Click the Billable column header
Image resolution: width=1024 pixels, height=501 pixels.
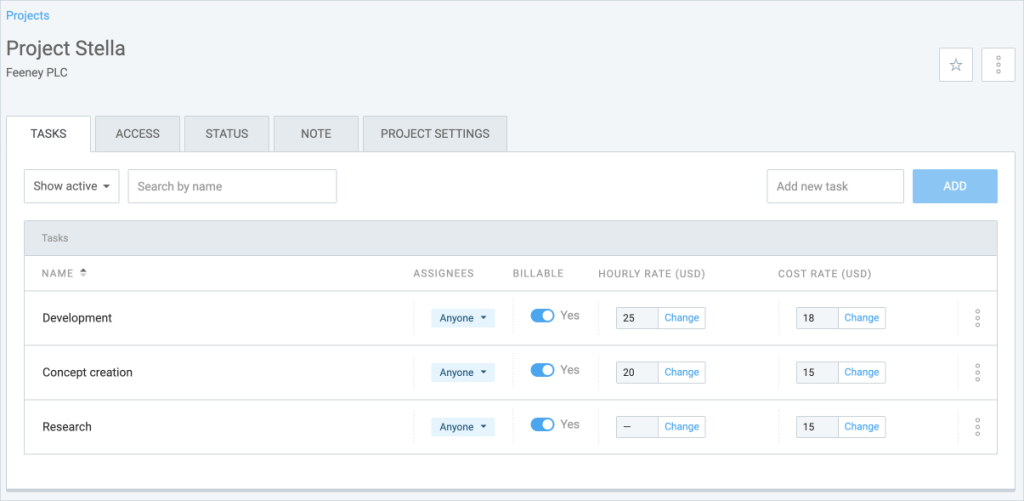coord(538,274)
